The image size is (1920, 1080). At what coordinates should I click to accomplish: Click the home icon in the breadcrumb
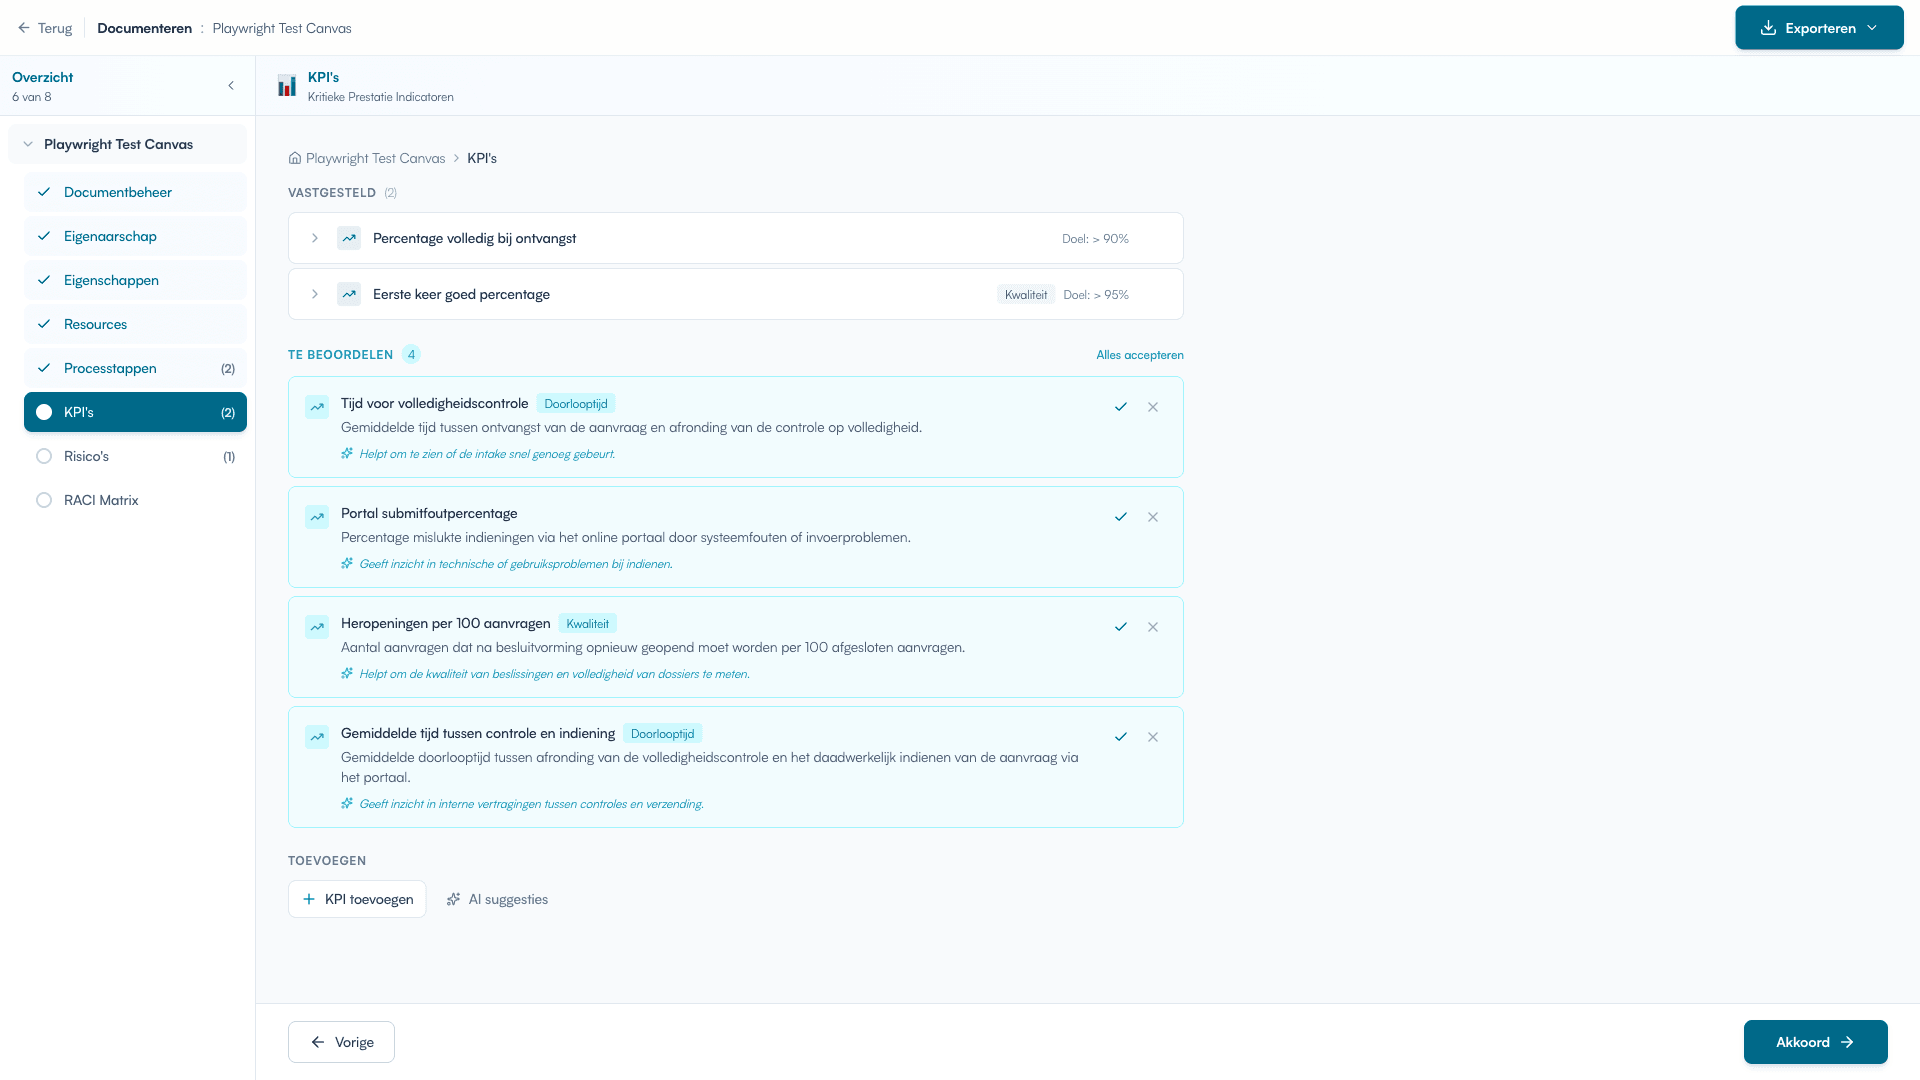click(x=295, y=158)
